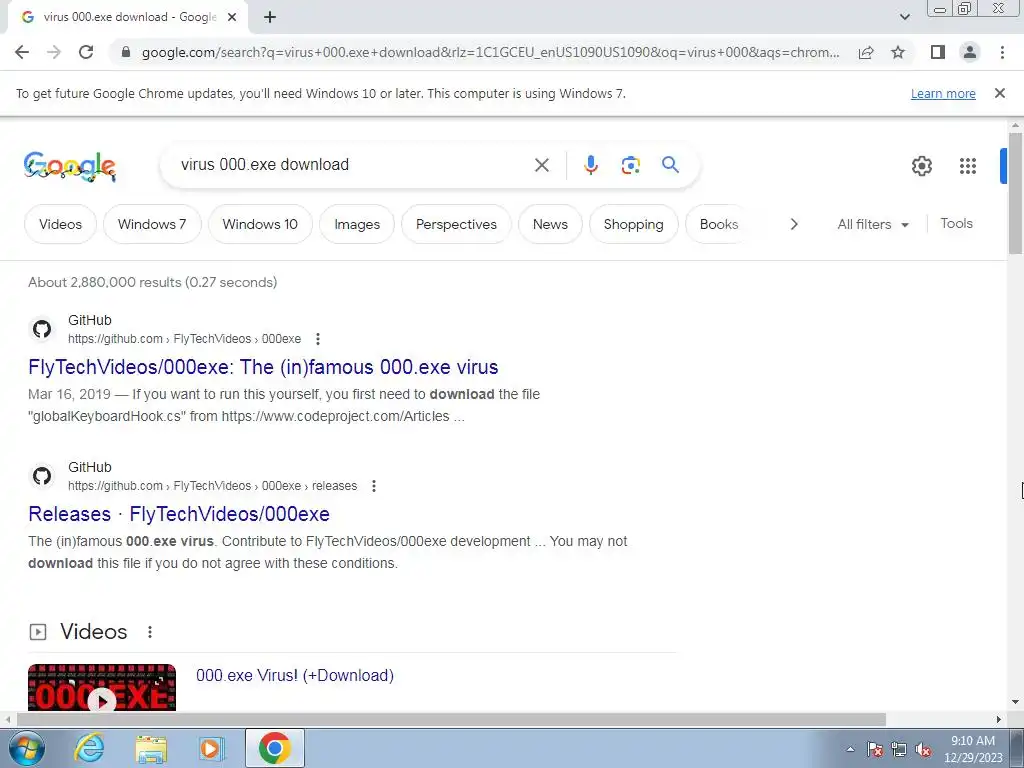Image resolution: width=1024 pixels, height=768 pixels.
Task: Switch to News results
Action: point(550,224)
